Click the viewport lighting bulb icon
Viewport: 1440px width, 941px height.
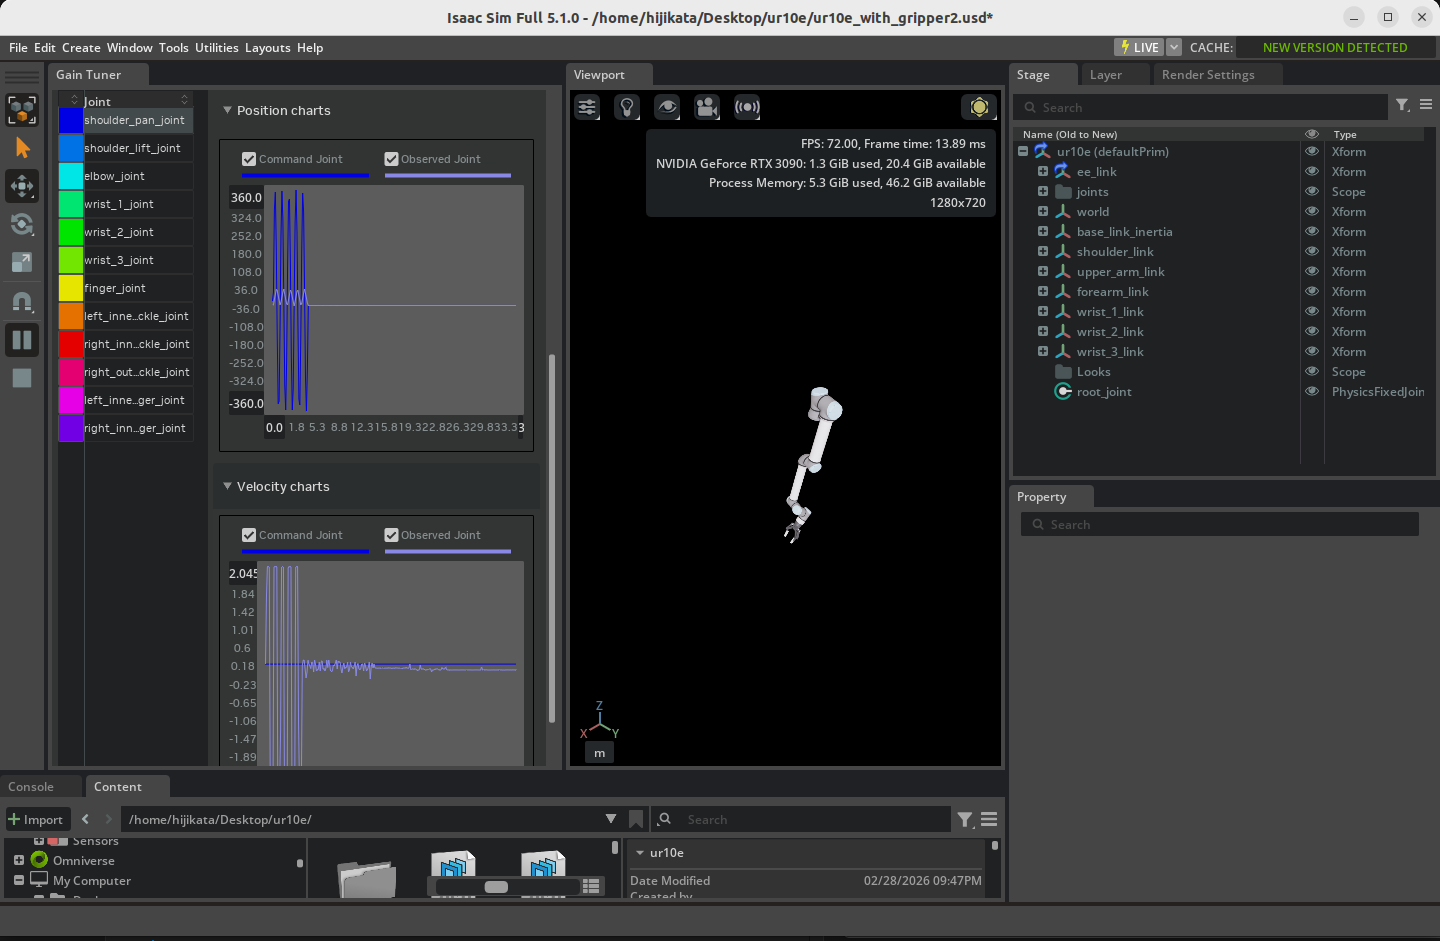pos(627,107)
